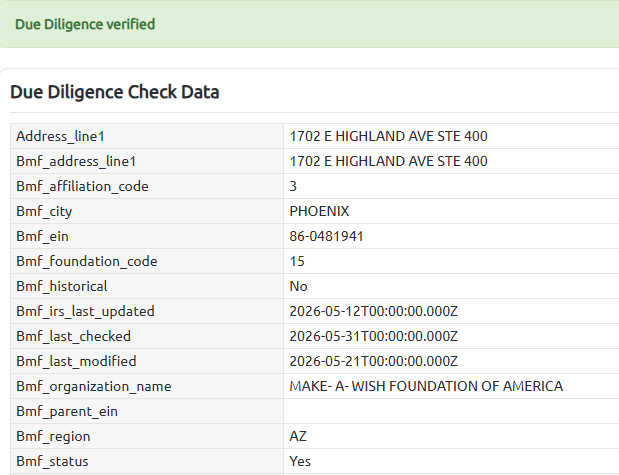The width and height of the screenshot is (619, 475).
Task: Click the 'Bmf_foundation_code' label
Action: (x=86, y=261)
